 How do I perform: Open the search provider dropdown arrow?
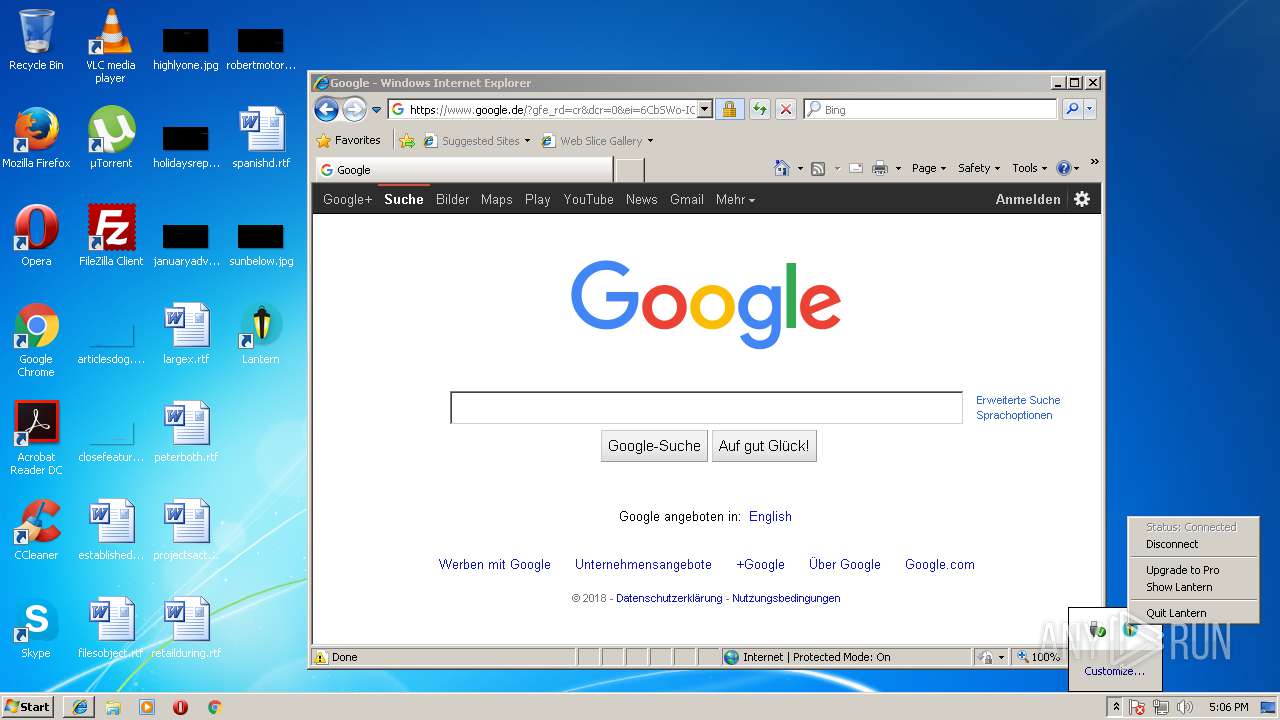pos(1090,109)
